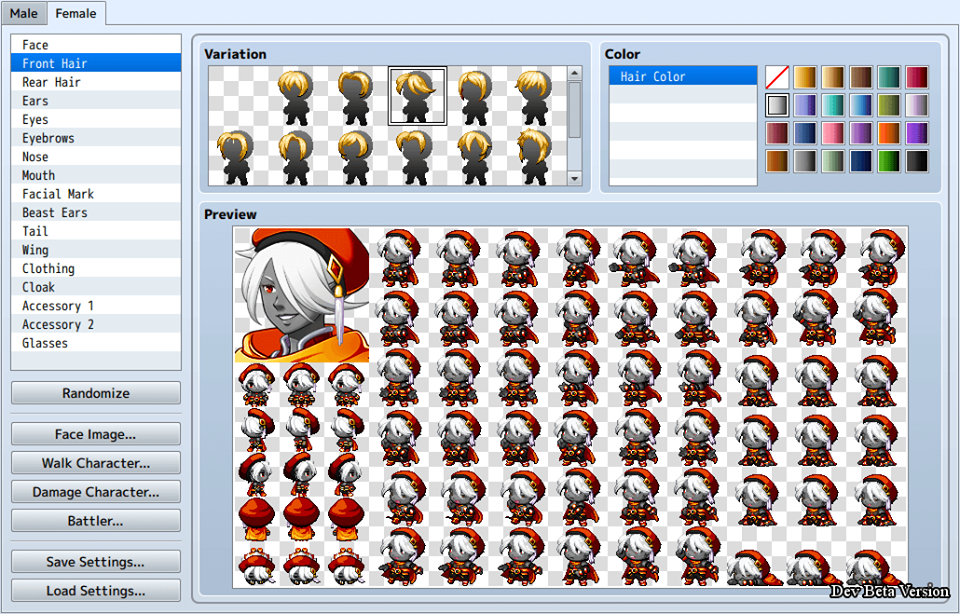This screenshot has width=960, height=614.
Task: Open the Battler export dialog
Action: 96,521
